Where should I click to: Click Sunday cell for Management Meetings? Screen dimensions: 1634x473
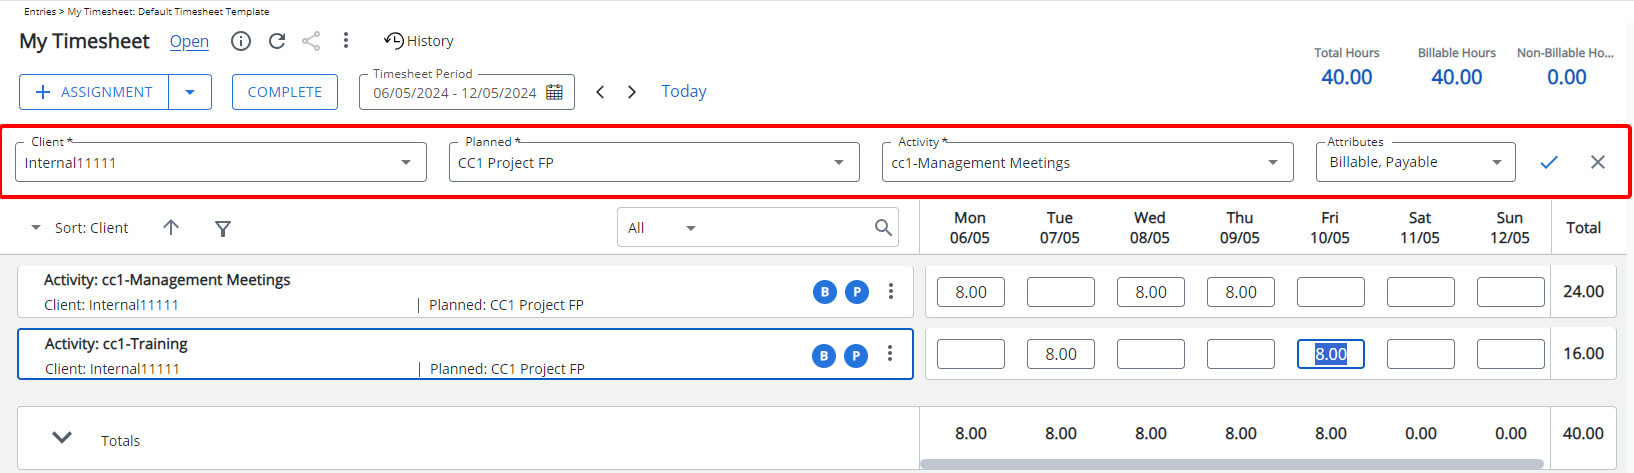1511,292
